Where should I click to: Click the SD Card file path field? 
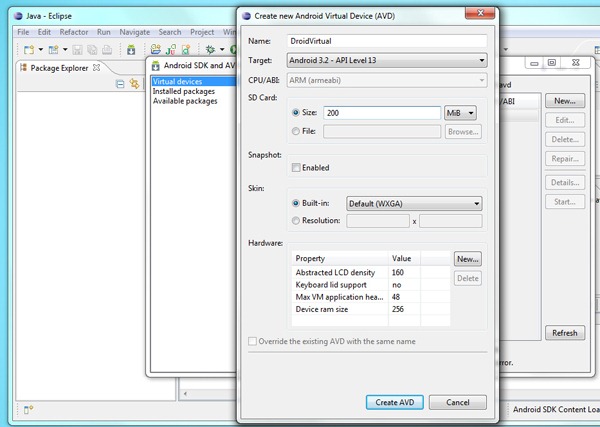382,132
